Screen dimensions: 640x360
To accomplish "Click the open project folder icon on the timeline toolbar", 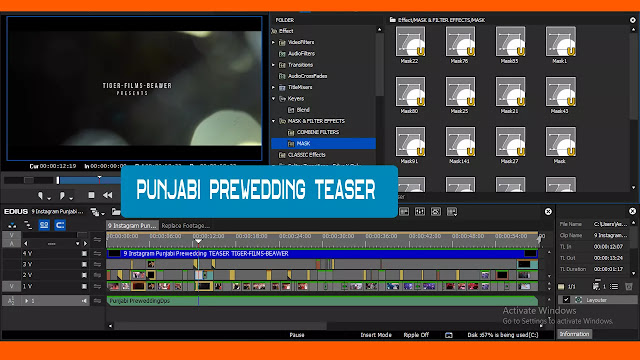I will [116, 211].
